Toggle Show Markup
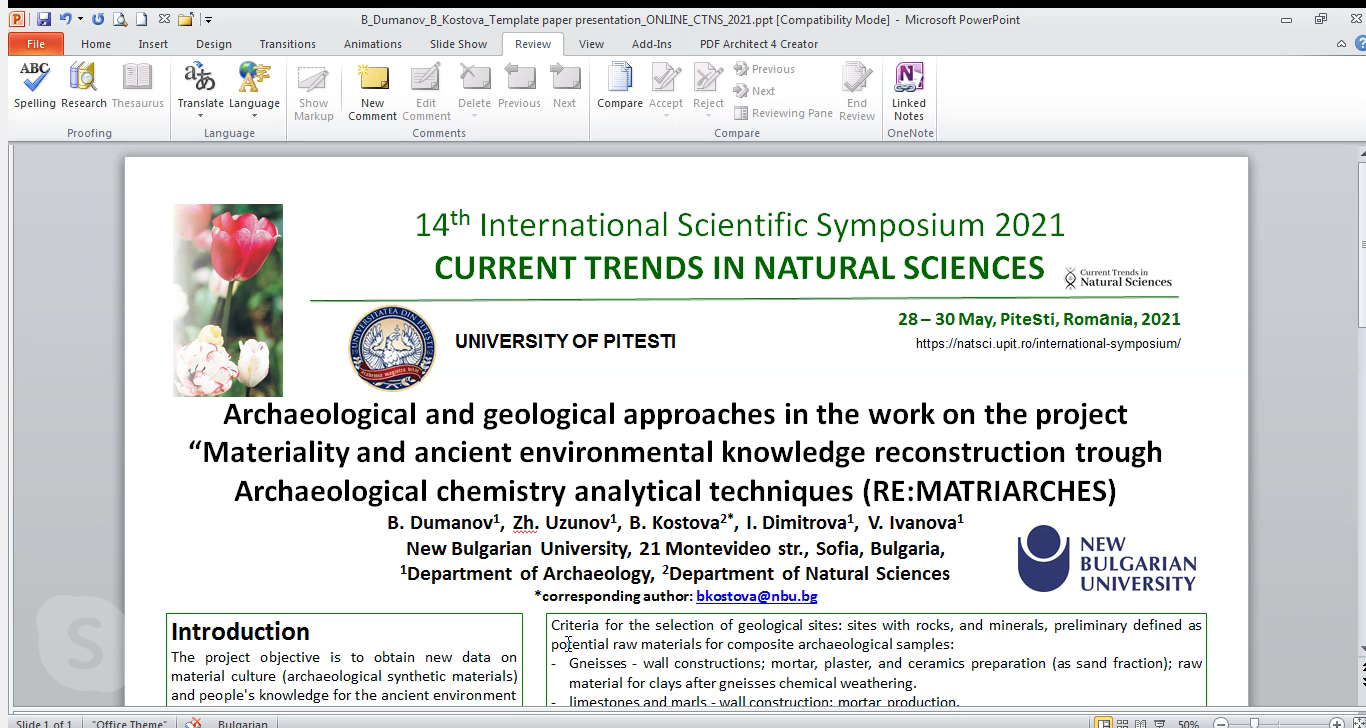 pyautogui.click(x=313, y=92)
